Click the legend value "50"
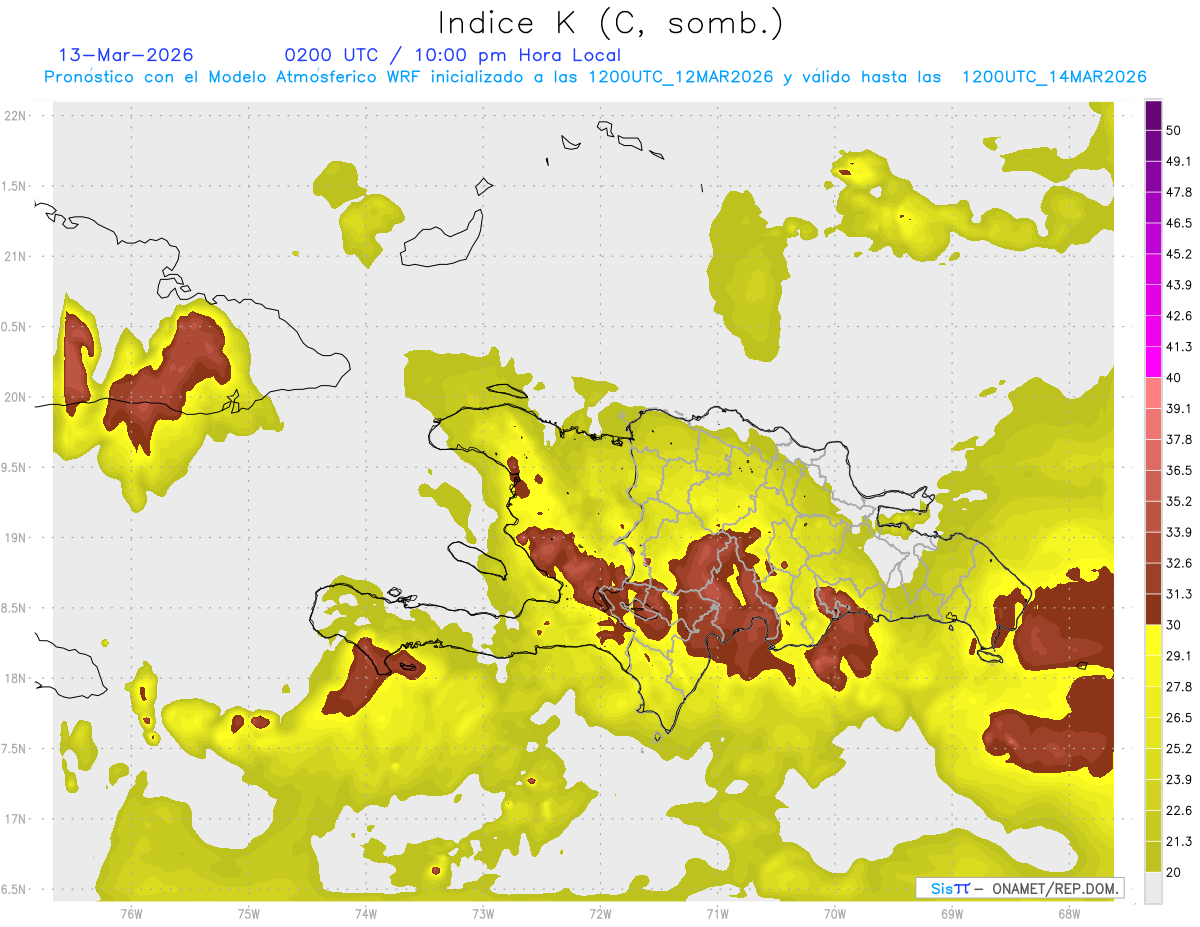The image size is (1200, 927). click(1174, 130)
